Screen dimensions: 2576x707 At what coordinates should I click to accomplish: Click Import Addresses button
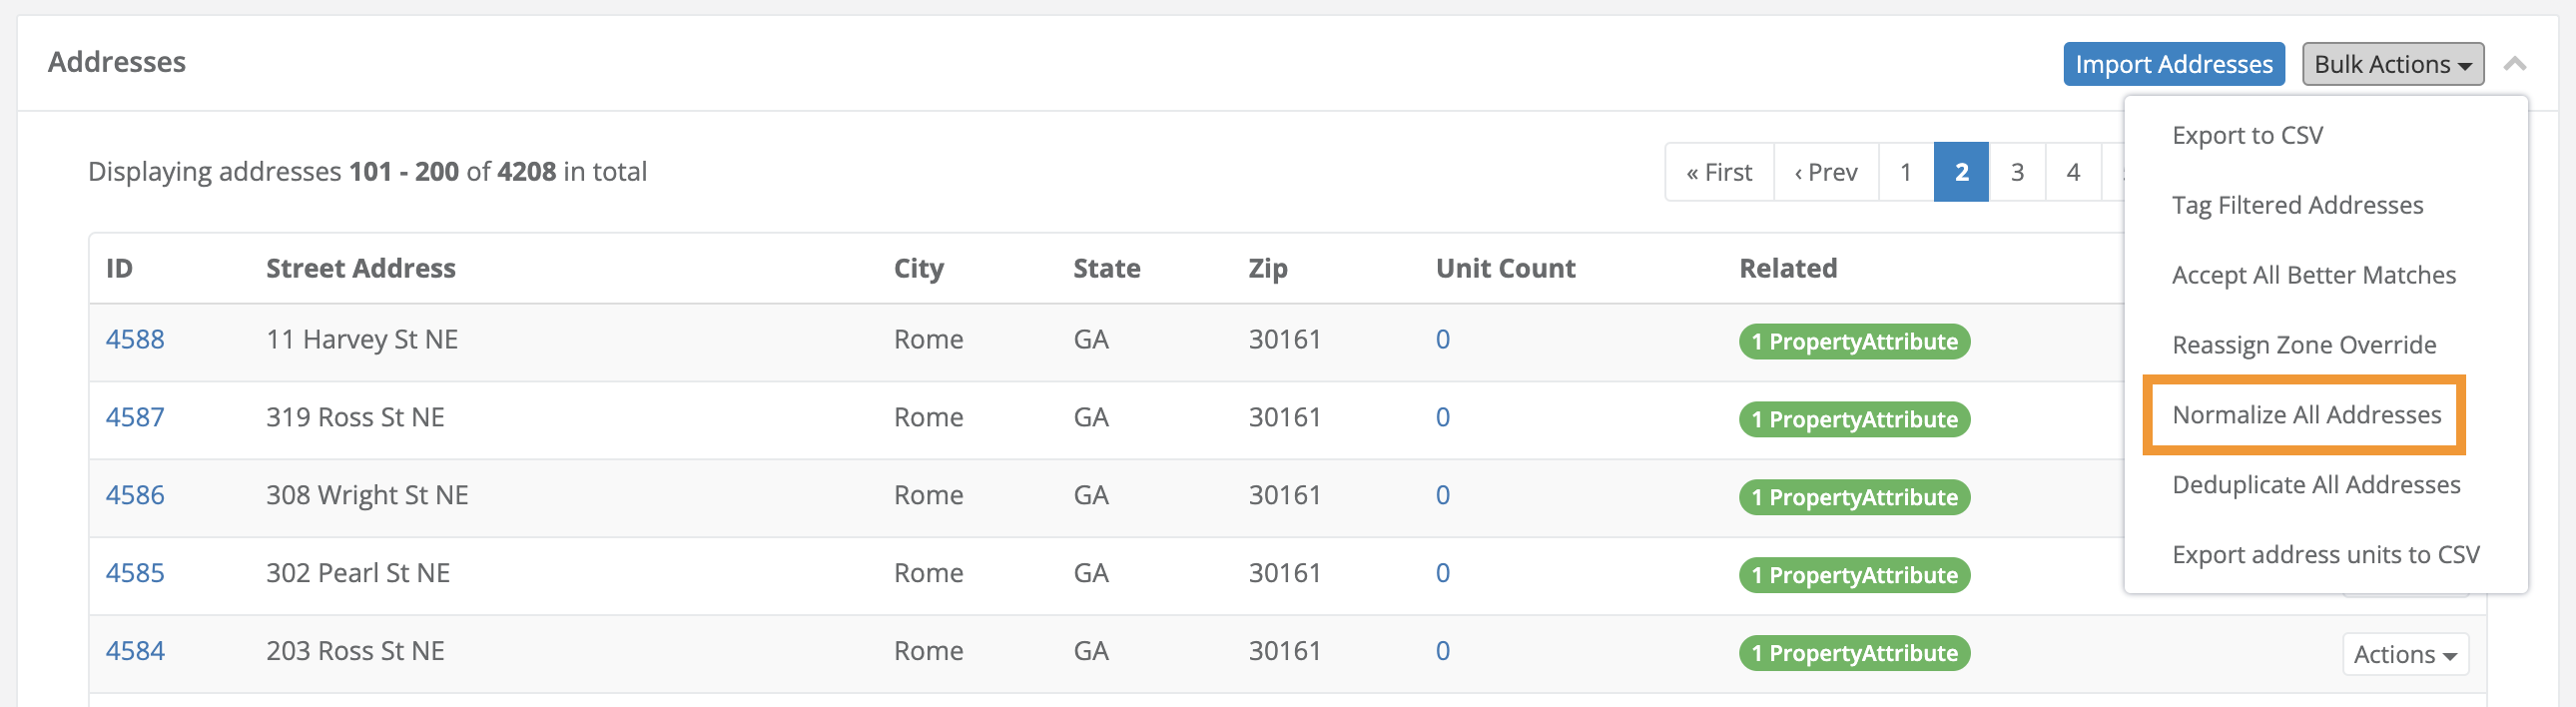tap(2173, 64)
